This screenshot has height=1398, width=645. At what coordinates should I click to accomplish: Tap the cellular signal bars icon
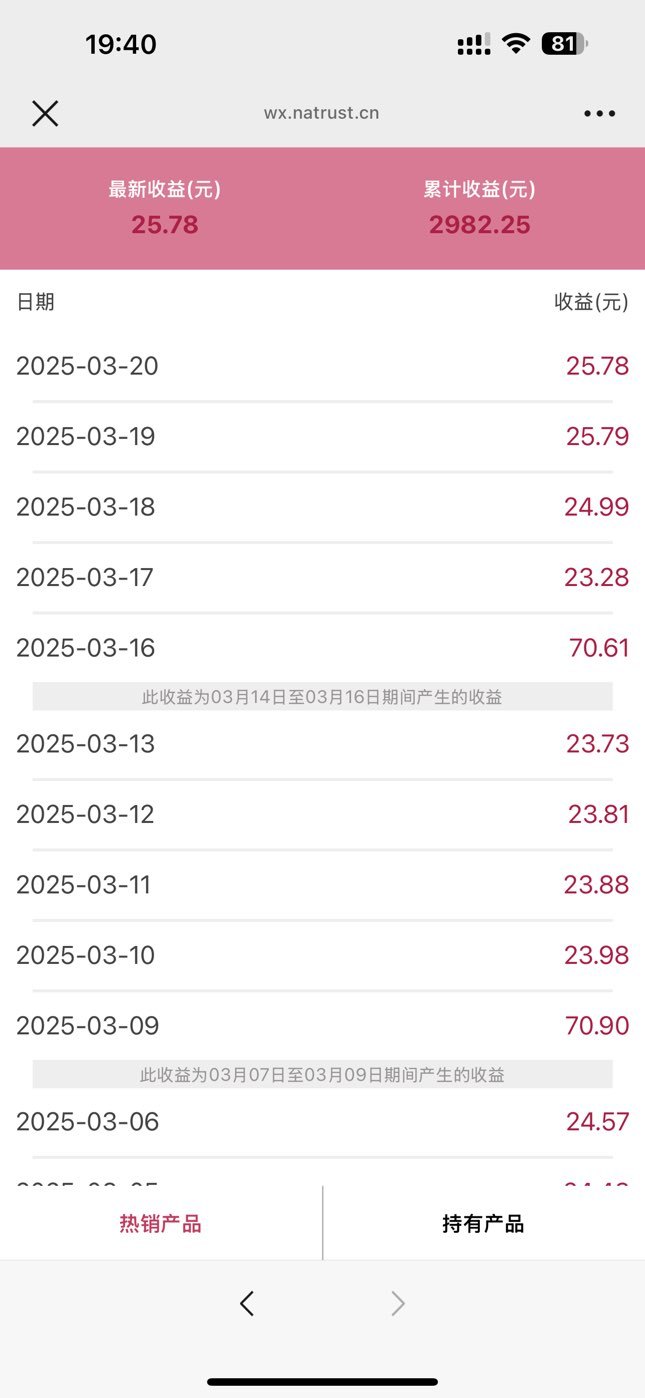click(x=474, y=44)
